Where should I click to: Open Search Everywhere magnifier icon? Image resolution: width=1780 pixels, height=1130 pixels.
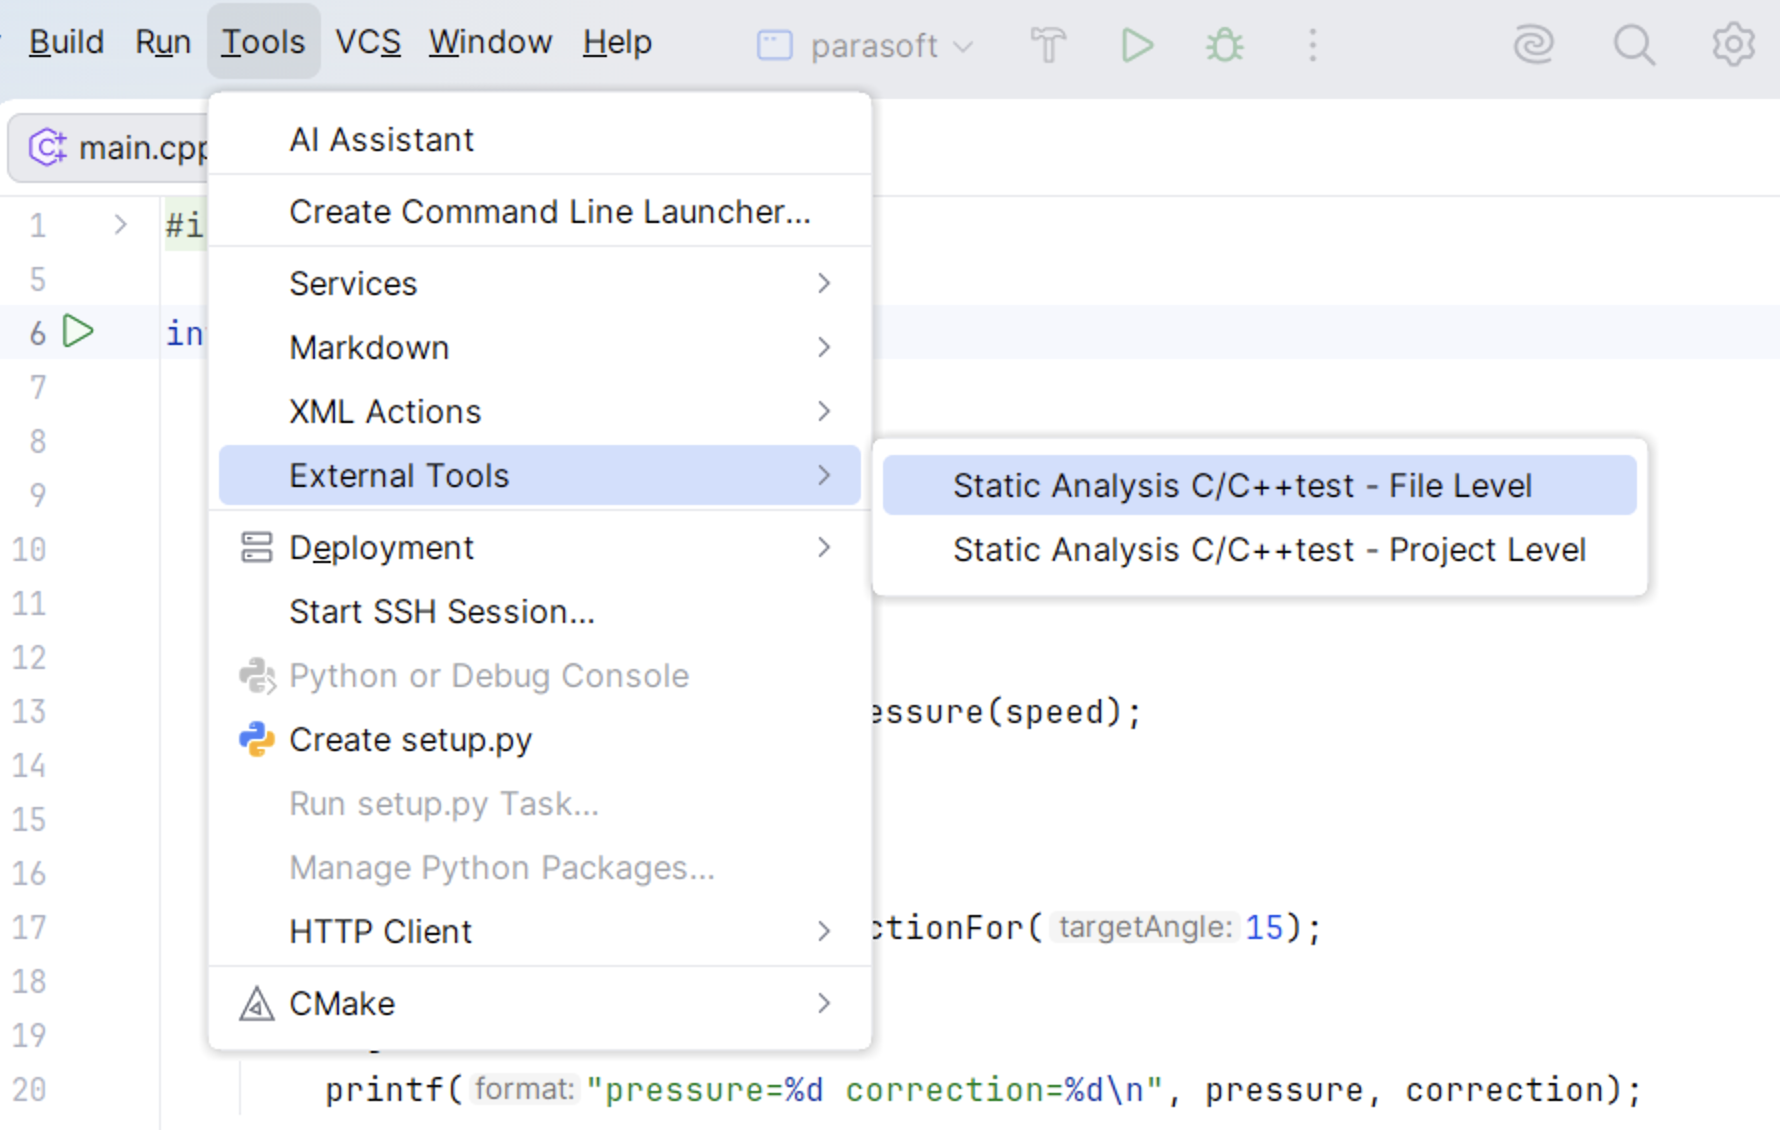[1634, 45]
